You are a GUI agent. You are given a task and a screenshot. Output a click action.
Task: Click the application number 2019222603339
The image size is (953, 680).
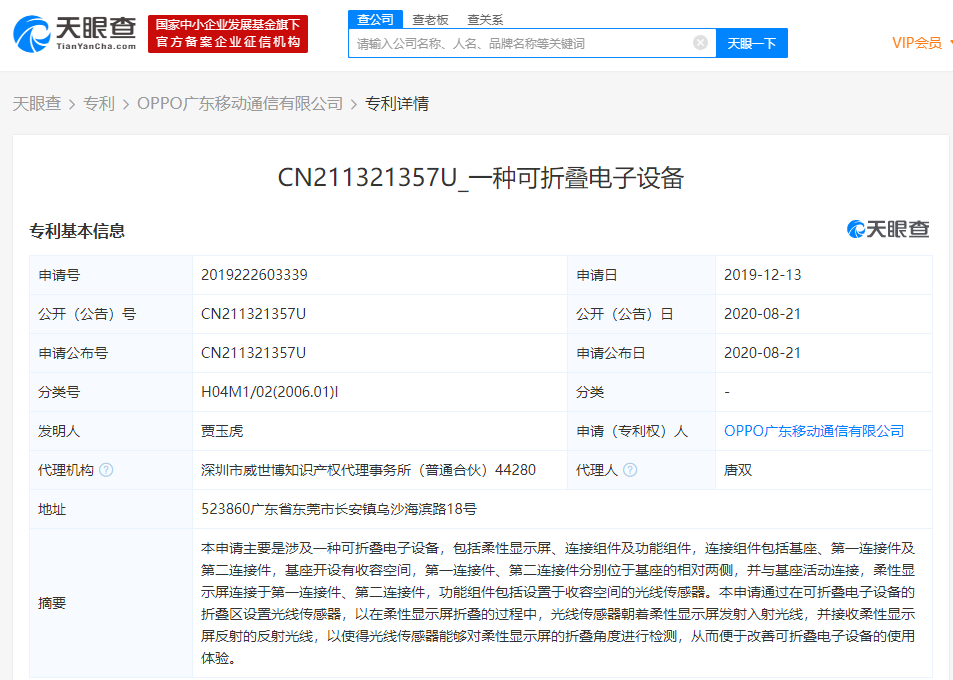pyautogui.click(x=254, y=275)
